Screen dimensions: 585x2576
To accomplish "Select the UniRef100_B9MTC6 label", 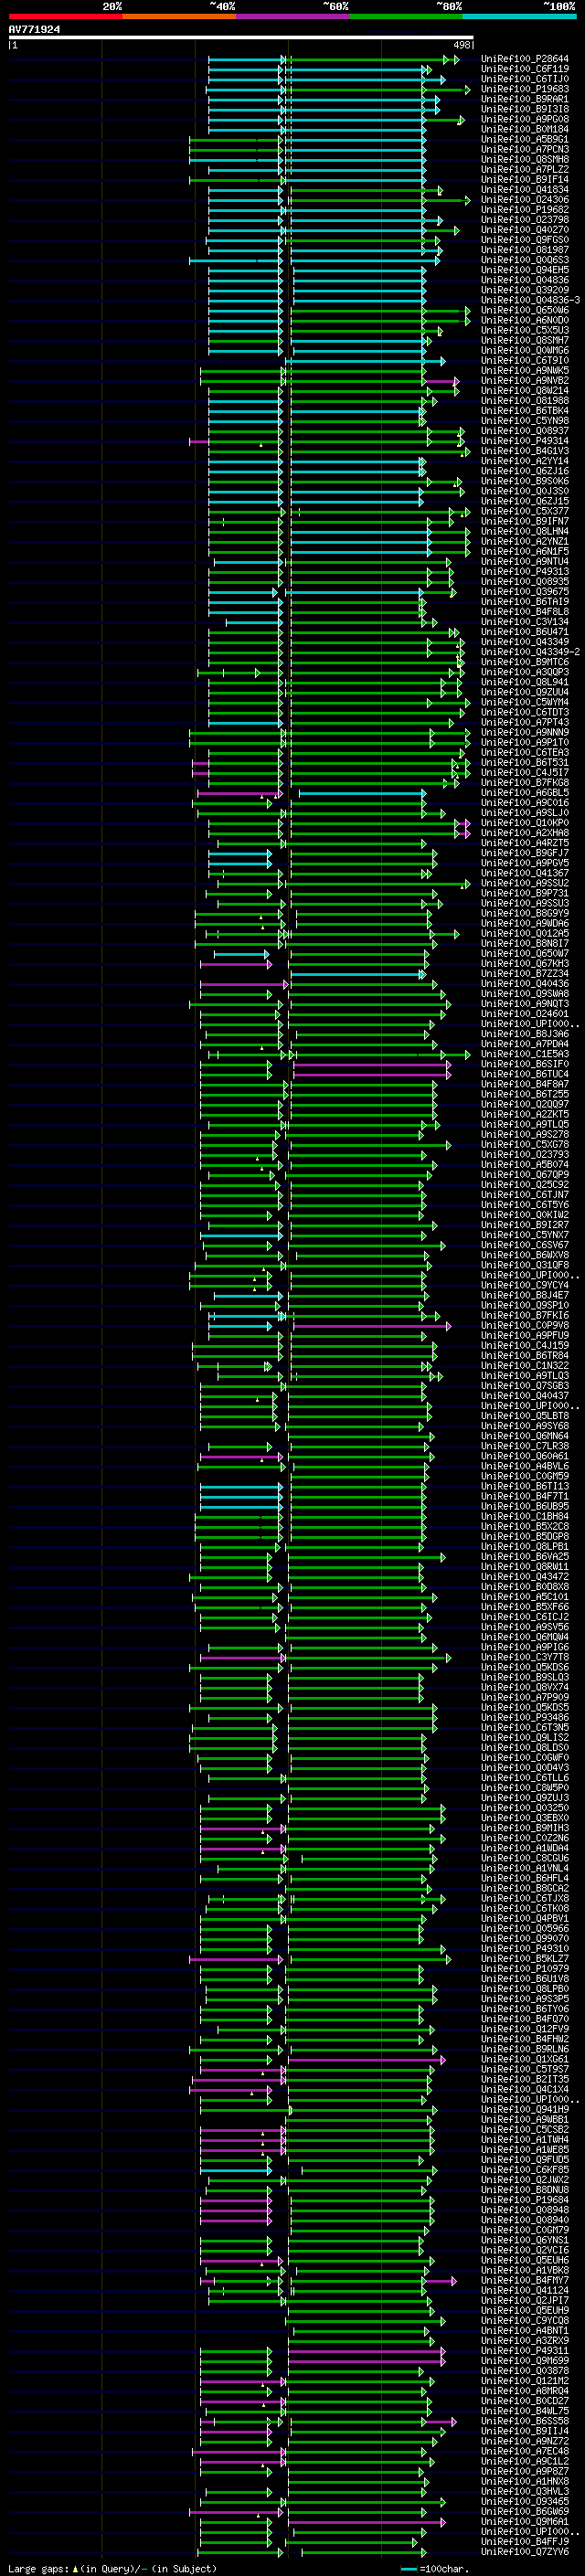I will [525, 662].
